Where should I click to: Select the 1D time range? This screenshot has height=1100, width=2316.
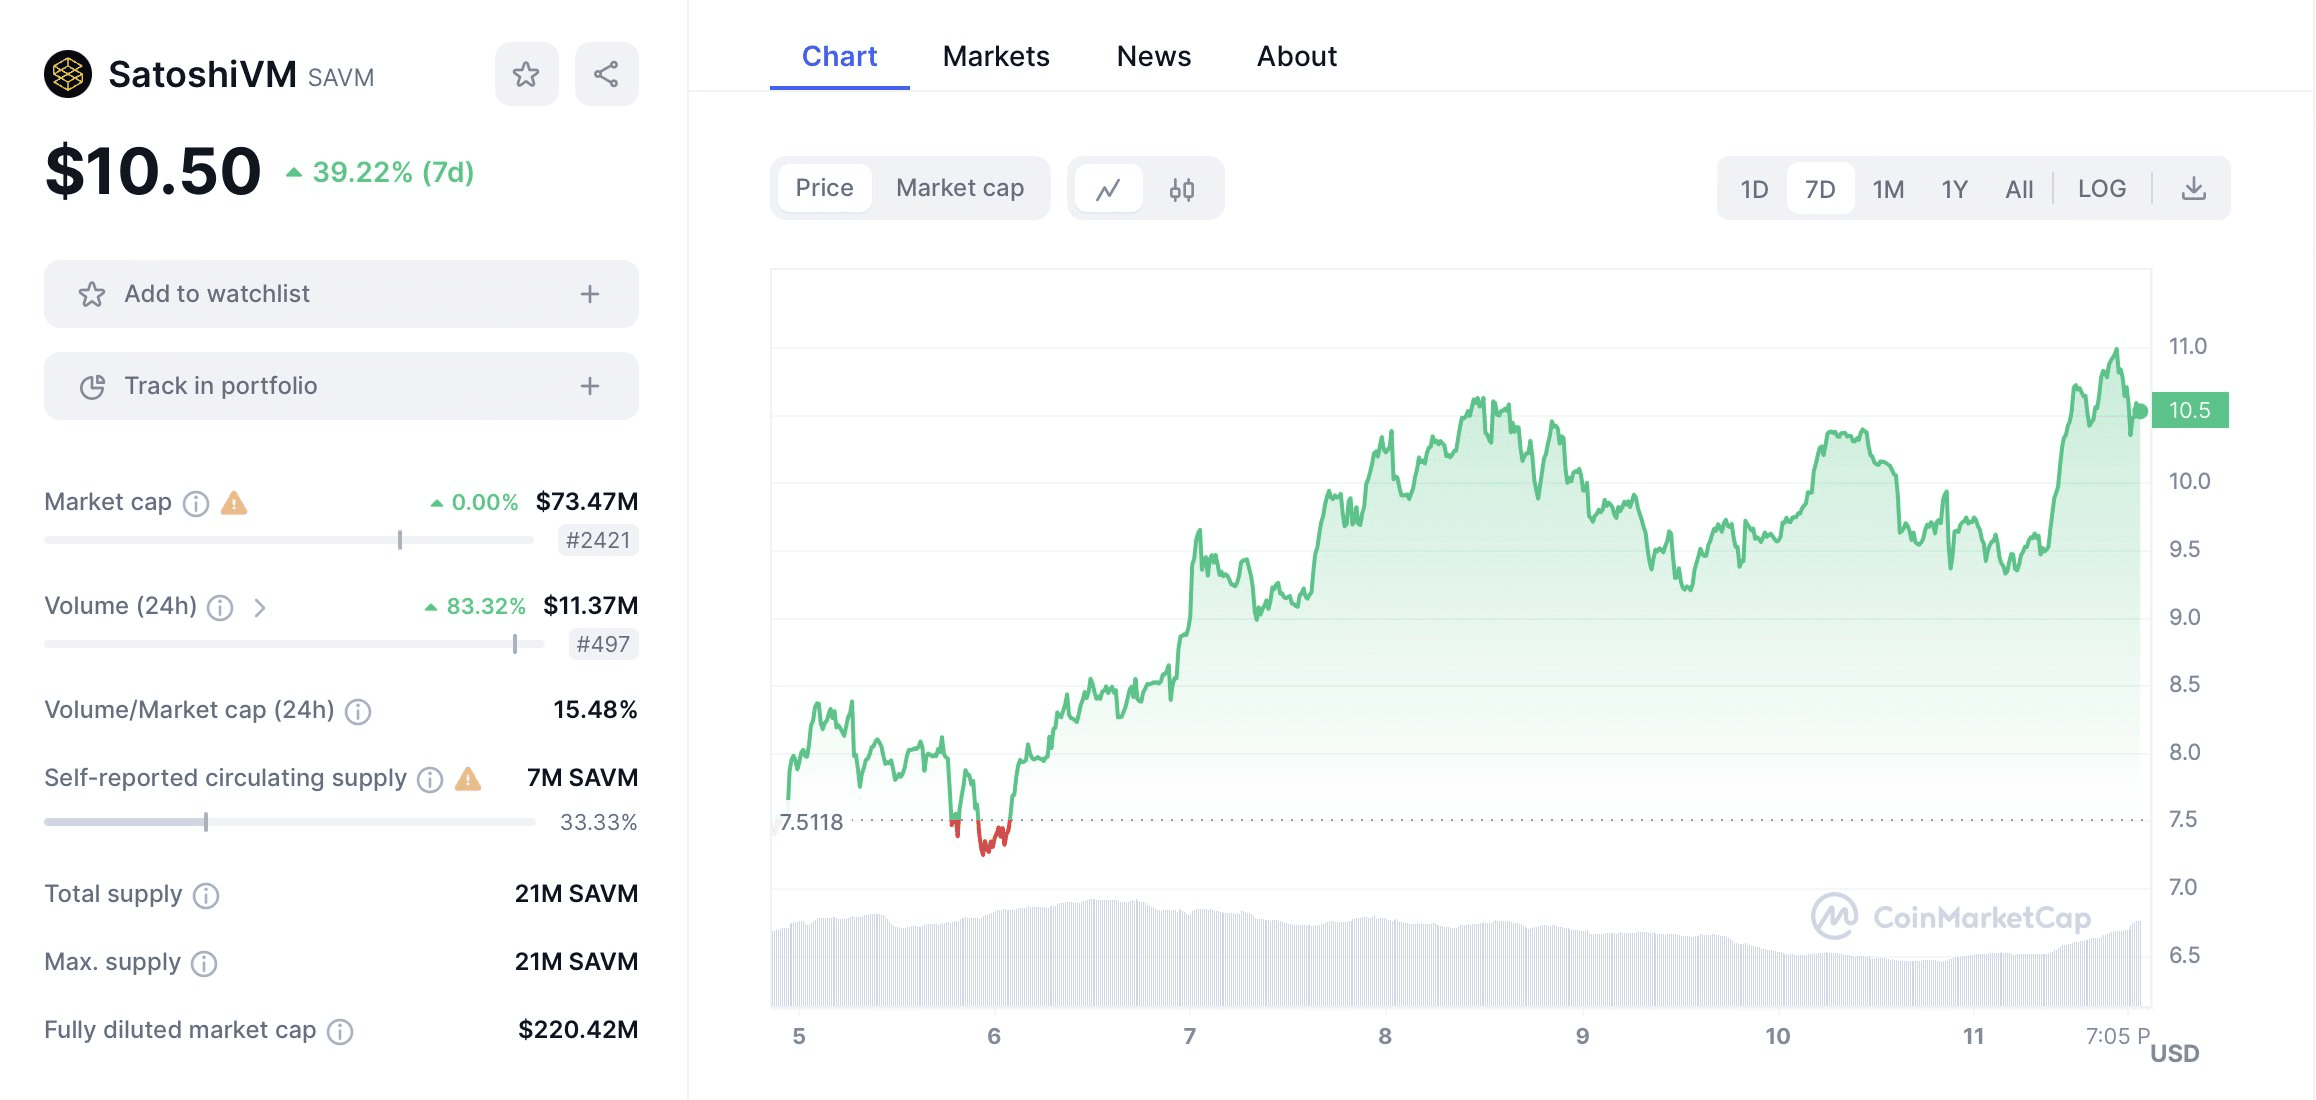1754,189
